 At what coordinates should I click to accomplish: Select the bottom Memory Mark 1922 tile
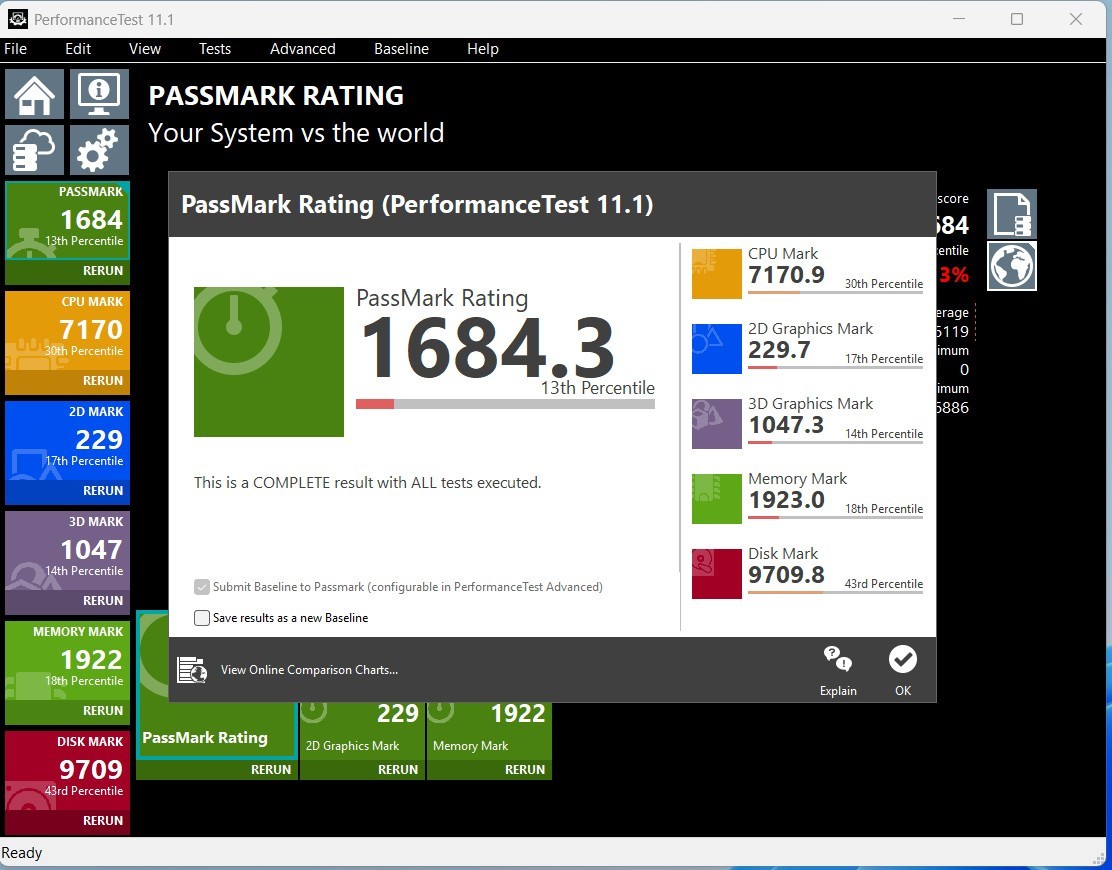[489, 730]
